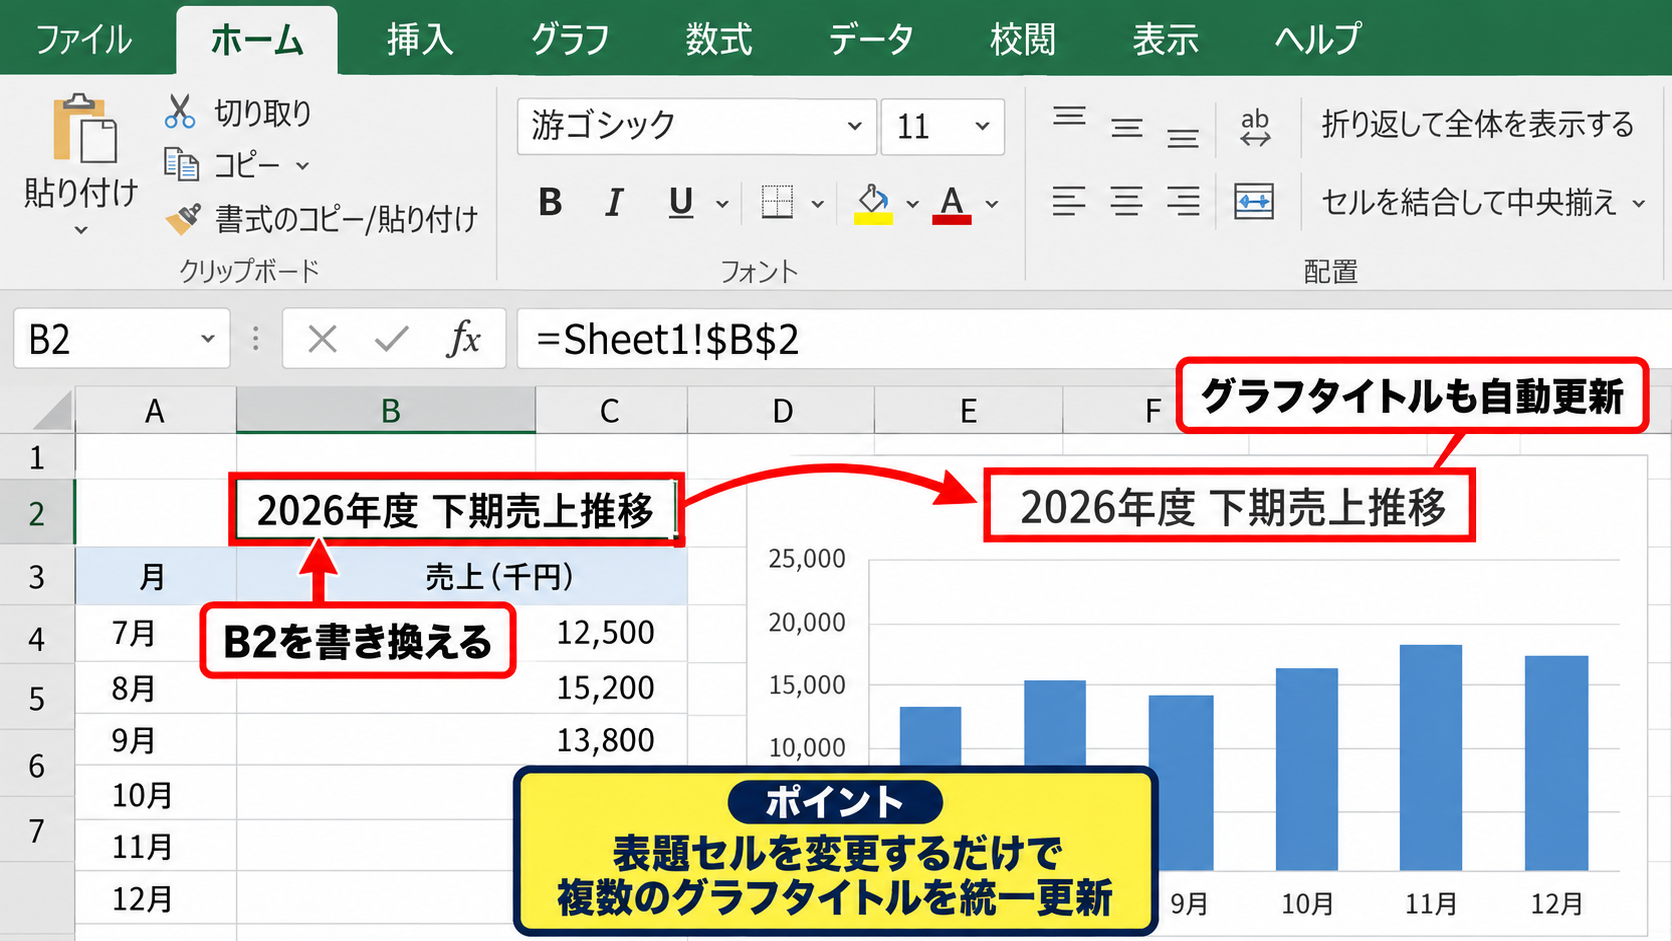The width and height of the screenshot is (1672, 941).
Task: Click the Format Painter brush icon
Action: pos(182,219)
